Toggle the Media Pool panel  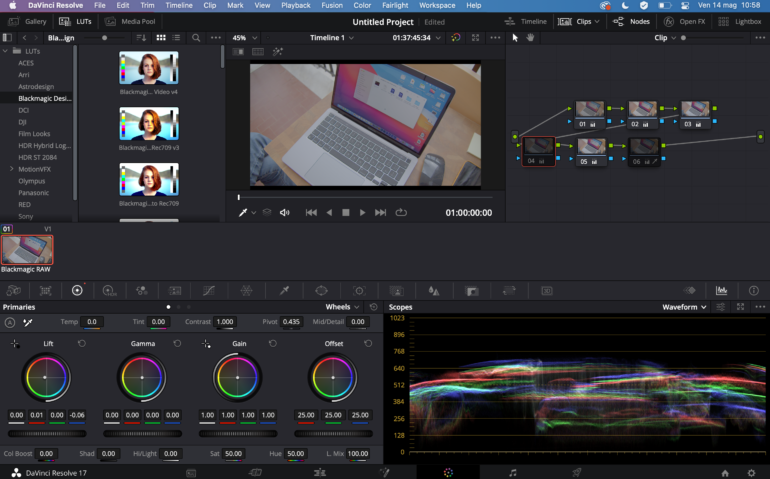[x=131, y=22]
